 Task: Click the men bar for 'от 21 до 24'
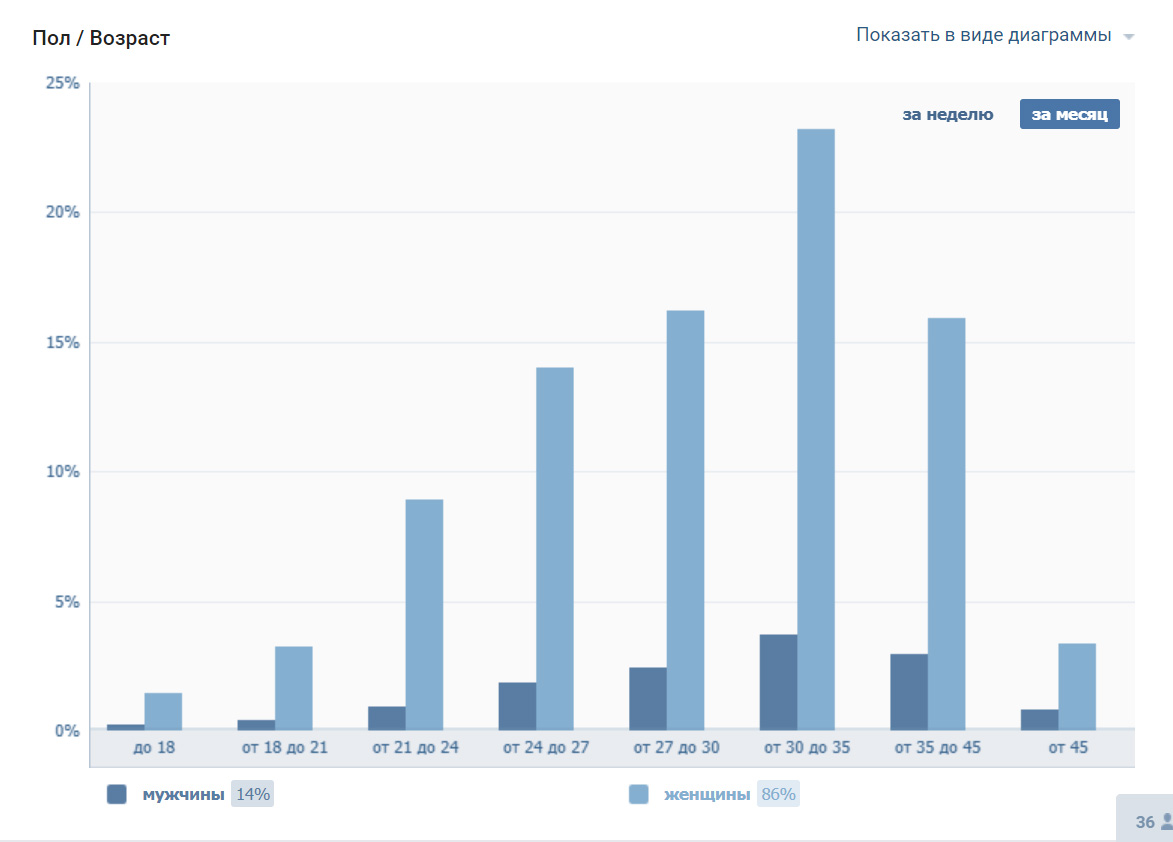click(x=387, y=718)
